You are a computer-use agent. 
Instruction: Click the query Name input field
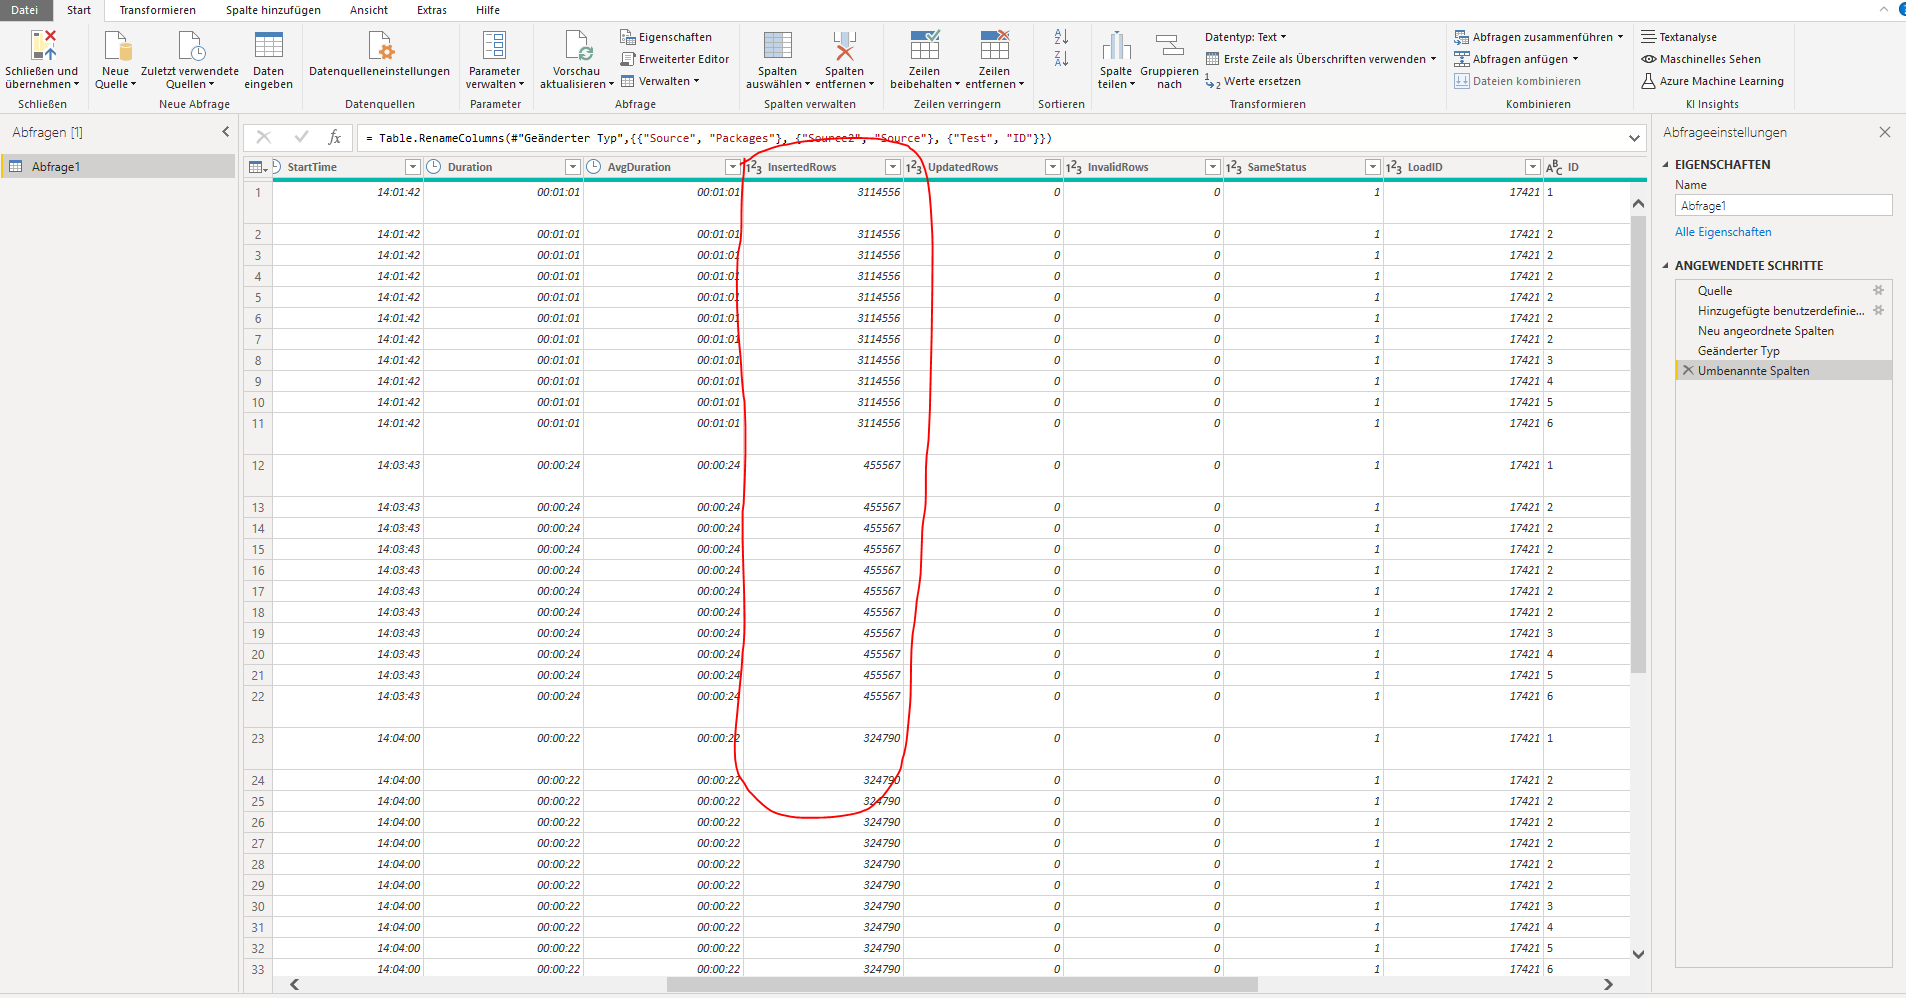1784,206
